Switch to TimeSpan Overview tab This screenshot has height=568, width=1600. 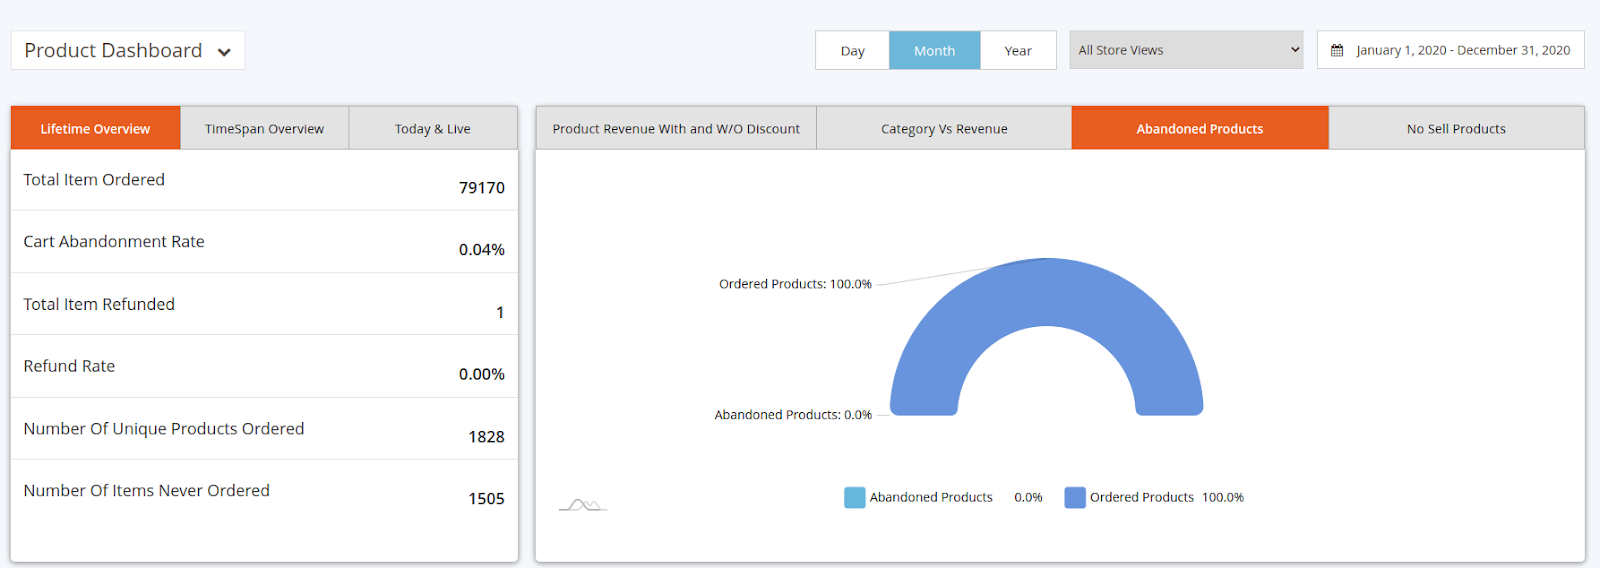[x=264, y=129]
